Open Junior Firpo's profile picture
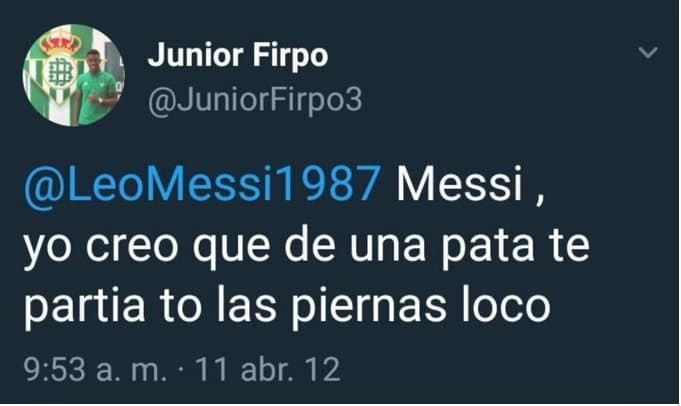The height and width of the screenshot is (406, 681). [74, 75]
